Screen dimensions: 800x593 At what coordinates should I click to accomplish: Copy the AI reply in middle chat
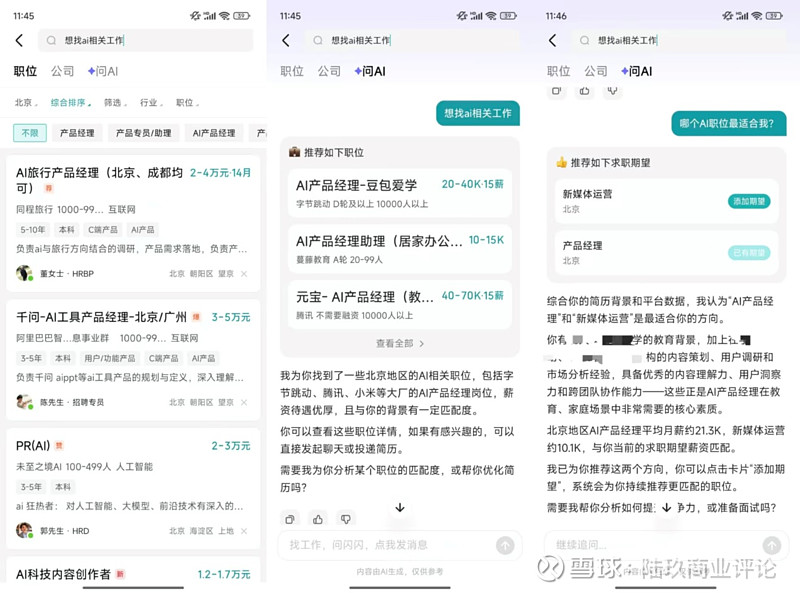tap(290, 520)
